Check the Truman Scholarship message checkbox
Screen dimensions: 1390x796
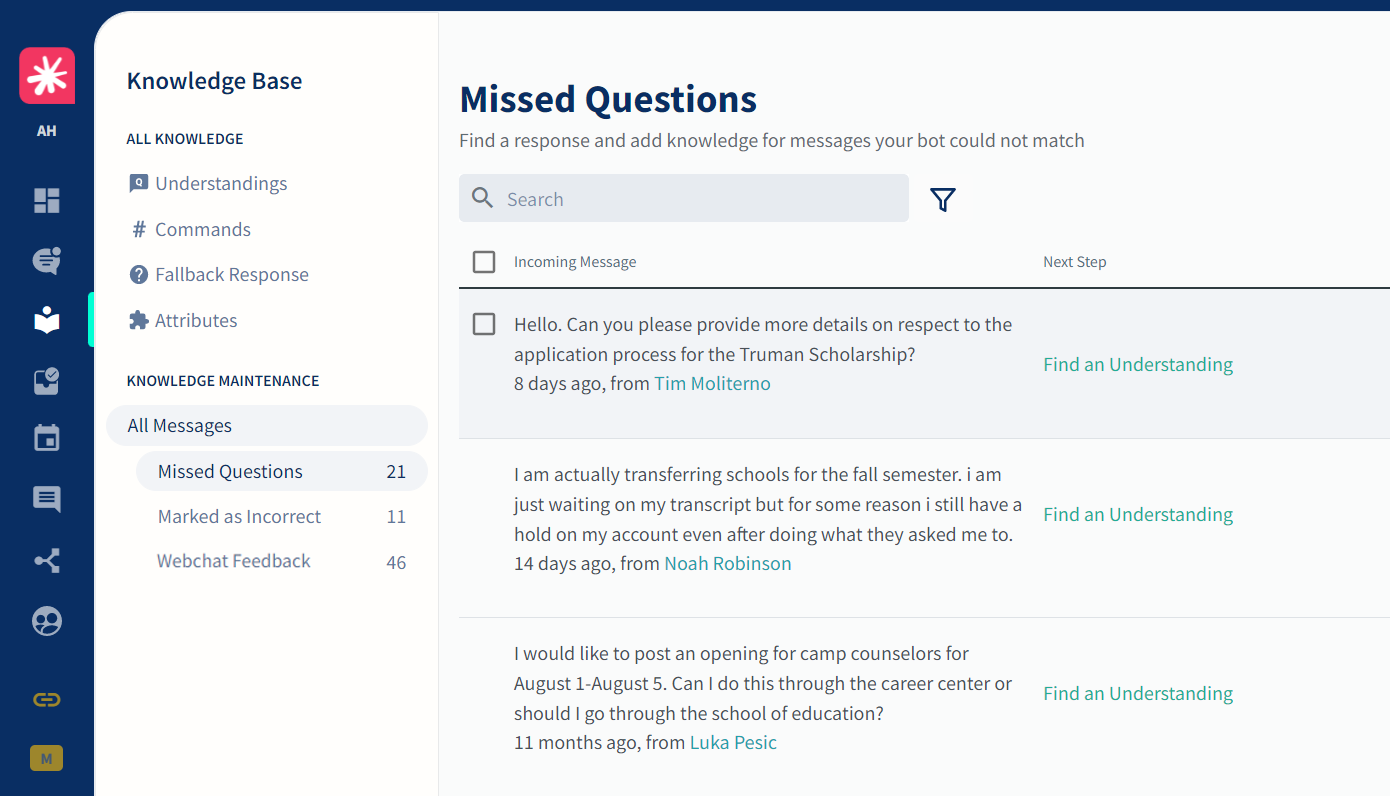pyautogui.click(x=484, y=324)
